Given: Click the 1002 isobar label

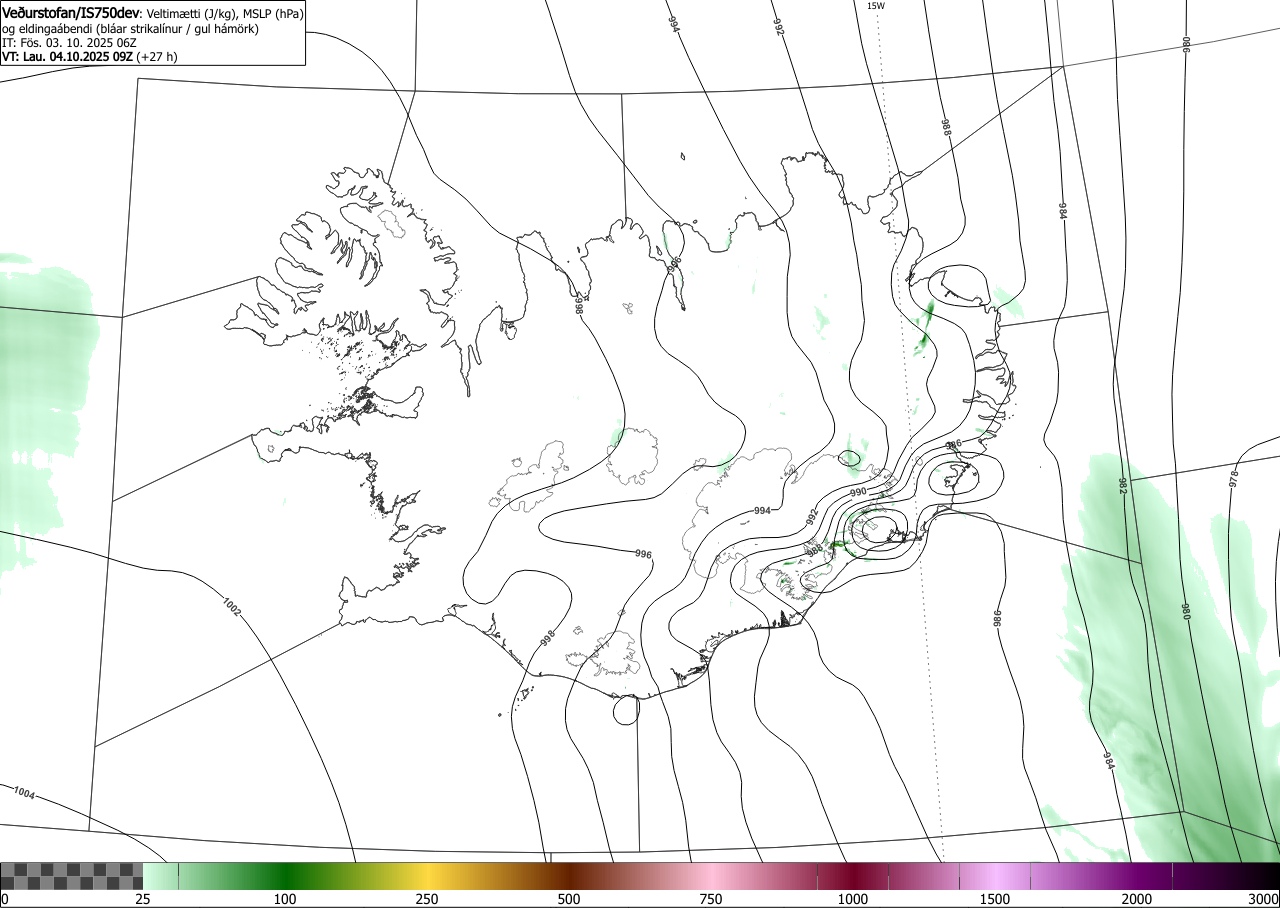Looking at the screenshot, I should point(234,606).
